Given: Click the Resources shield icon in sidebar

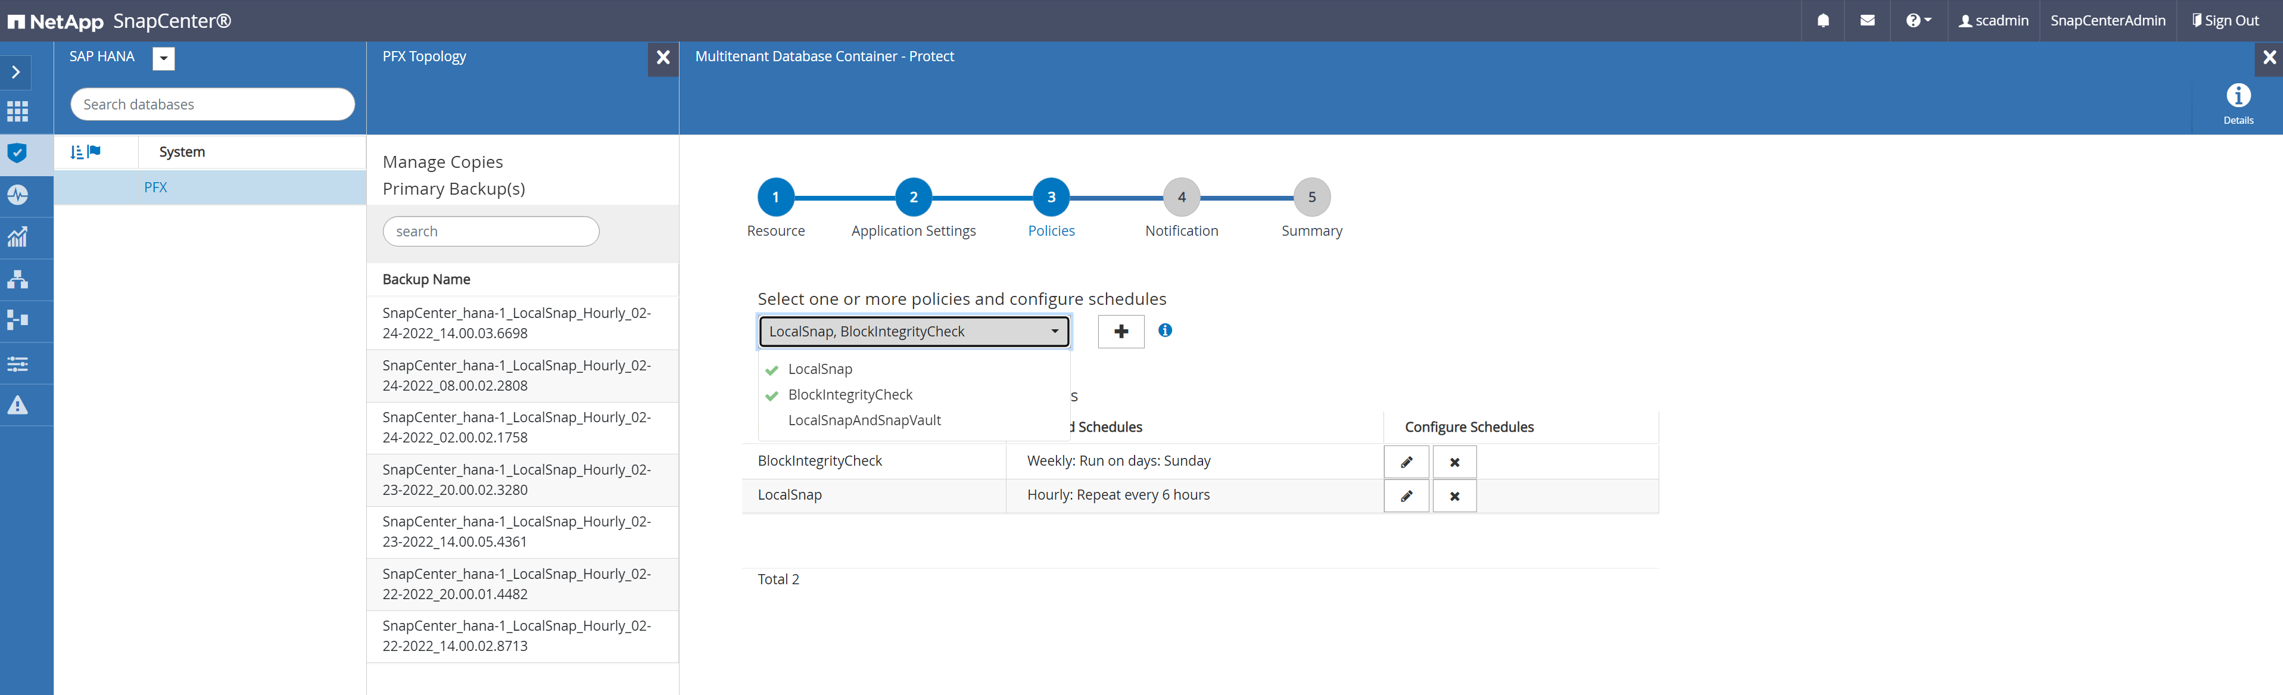Looking at the screenshot, I should tap(18, 153).
